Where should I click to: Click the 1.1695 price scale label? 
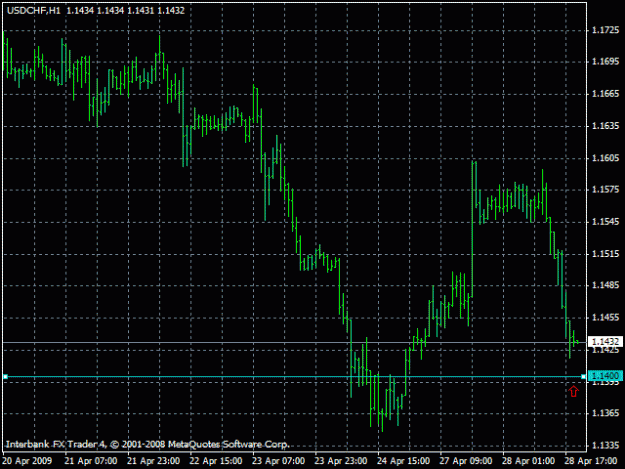click(606, 61)
